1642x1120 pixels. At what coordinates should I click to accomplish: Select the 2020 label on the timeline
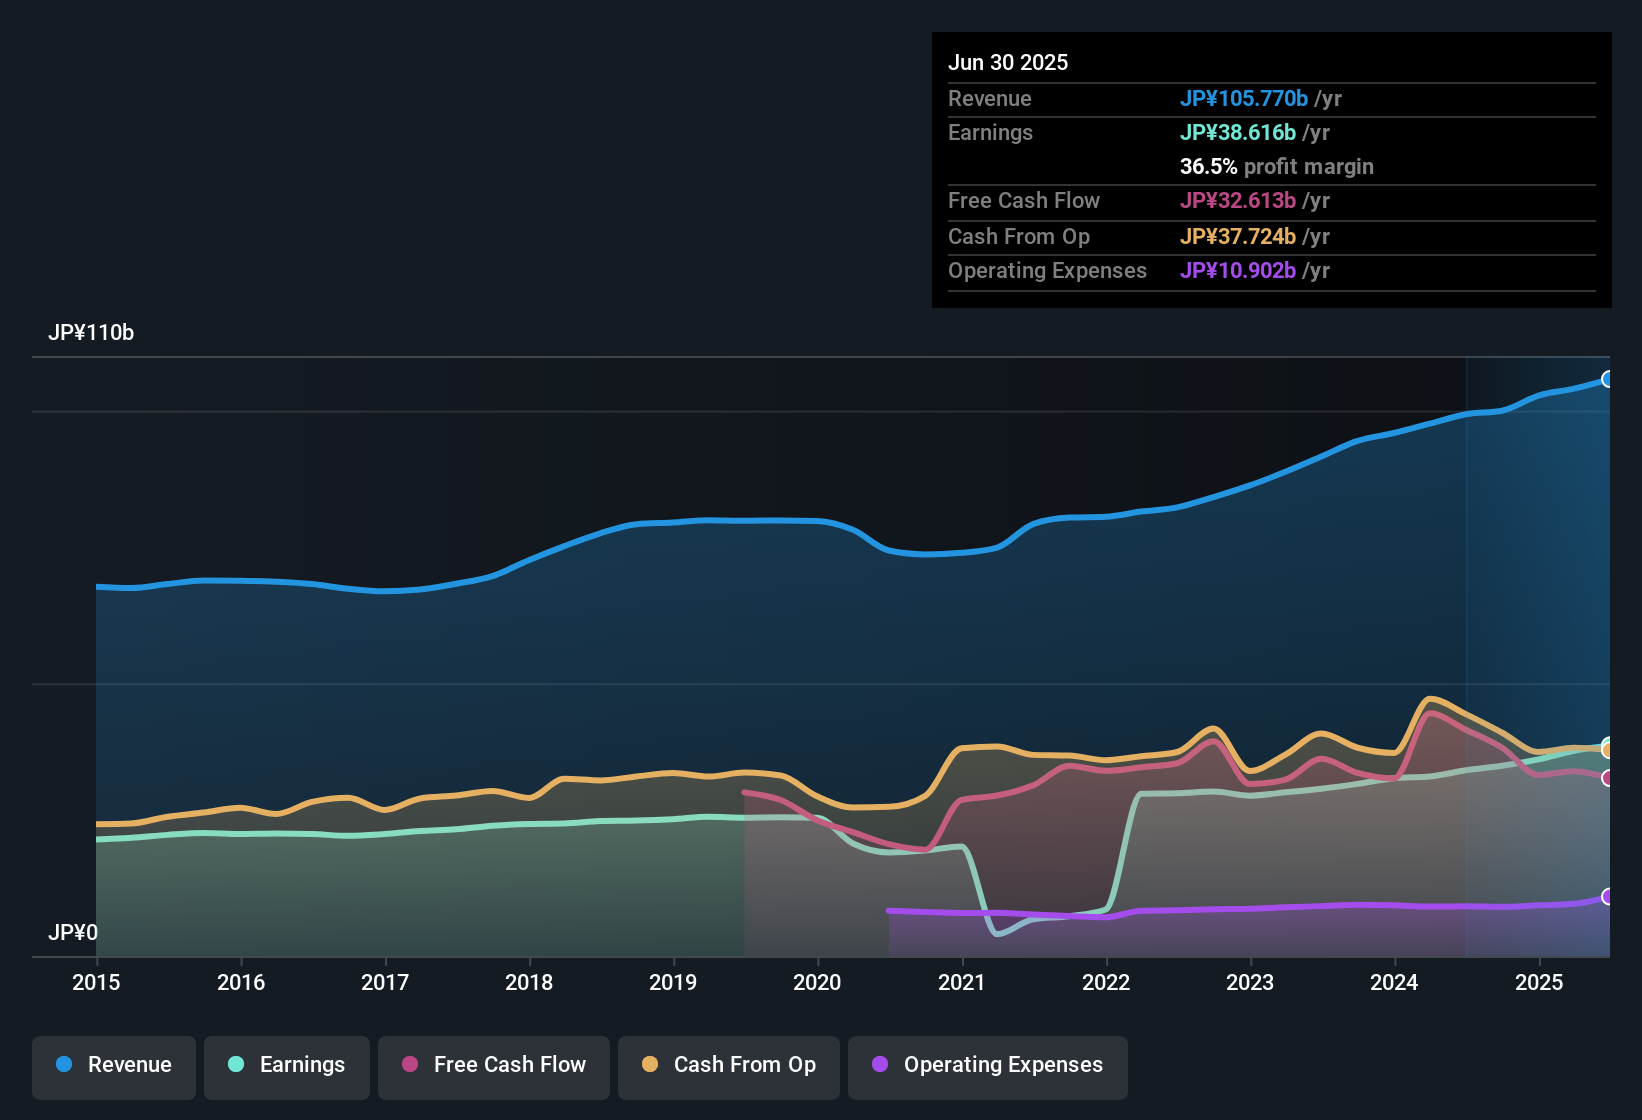817,983
